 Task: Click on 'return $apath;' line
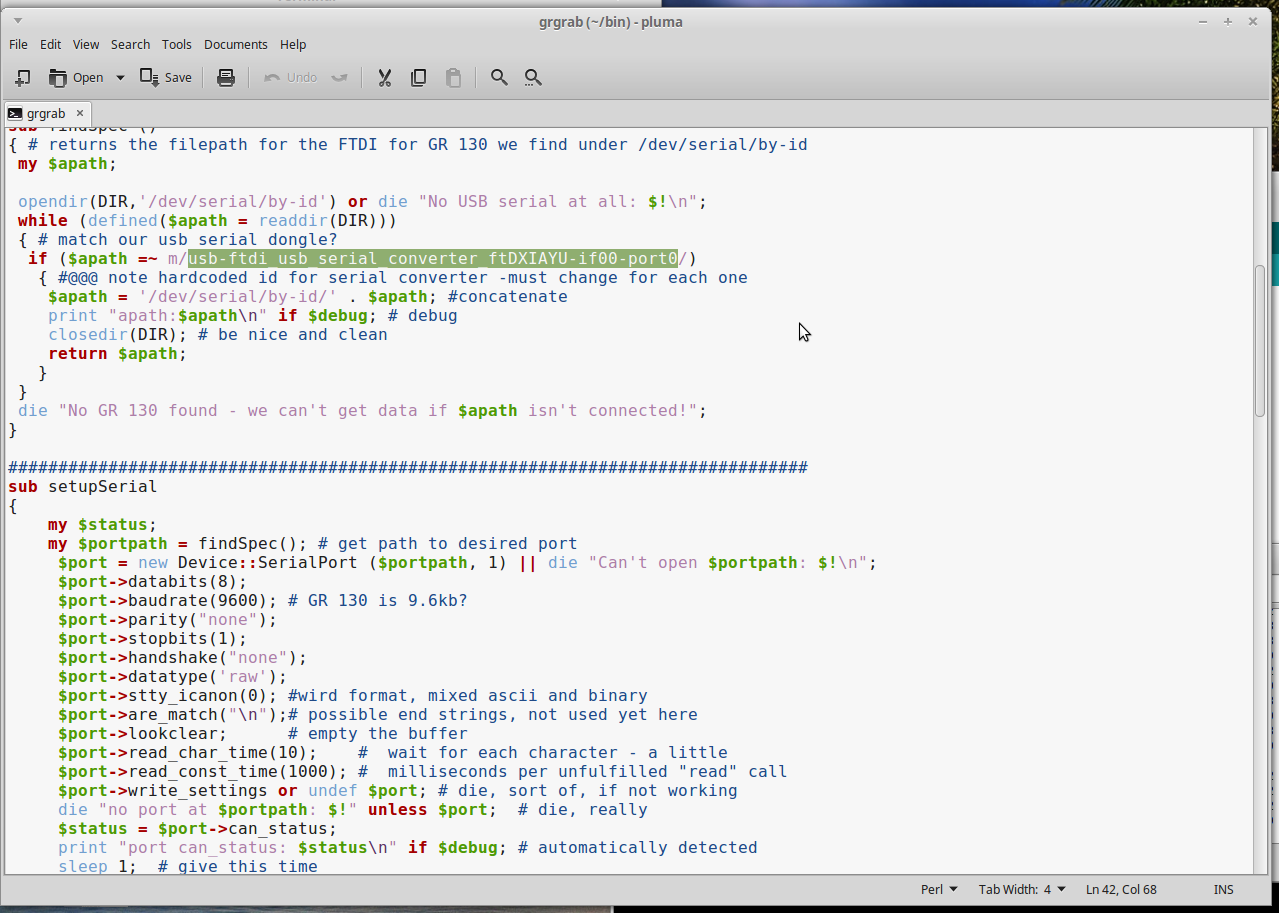118,353
